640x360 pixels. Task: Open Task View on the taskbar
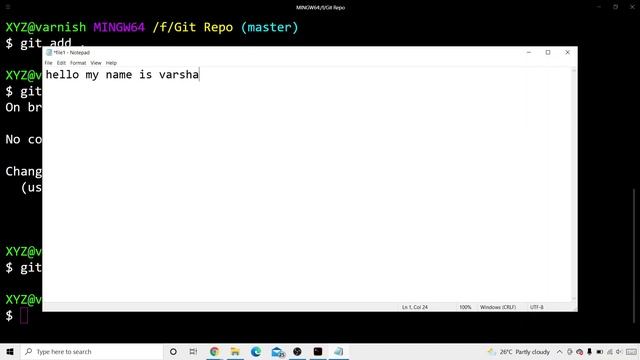[193, 351]
